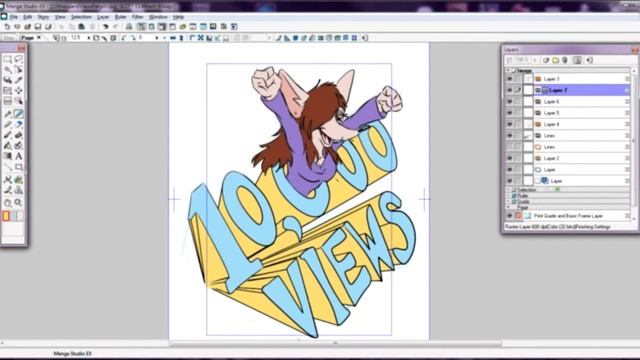Toggle the Ruler group checkbox
This screenshot has height=360, width=640.
click(x=514, y=196)
